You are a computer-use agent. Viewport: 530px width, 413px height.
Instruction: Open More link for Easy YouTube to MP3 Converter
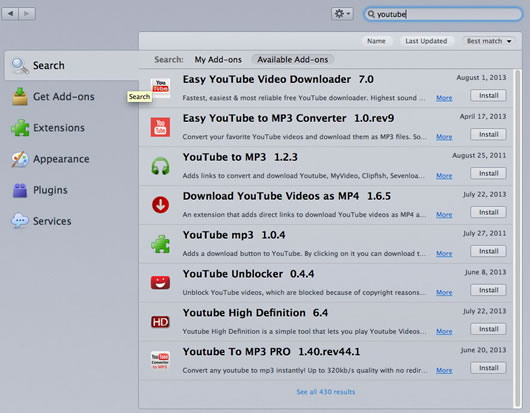(x=444, y=137)
